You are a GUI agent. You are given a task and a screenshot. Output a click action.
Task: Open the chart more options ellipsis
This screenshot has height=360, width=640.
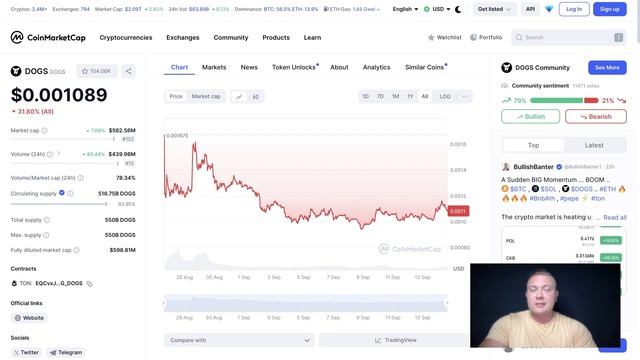[x=465, y=97]
